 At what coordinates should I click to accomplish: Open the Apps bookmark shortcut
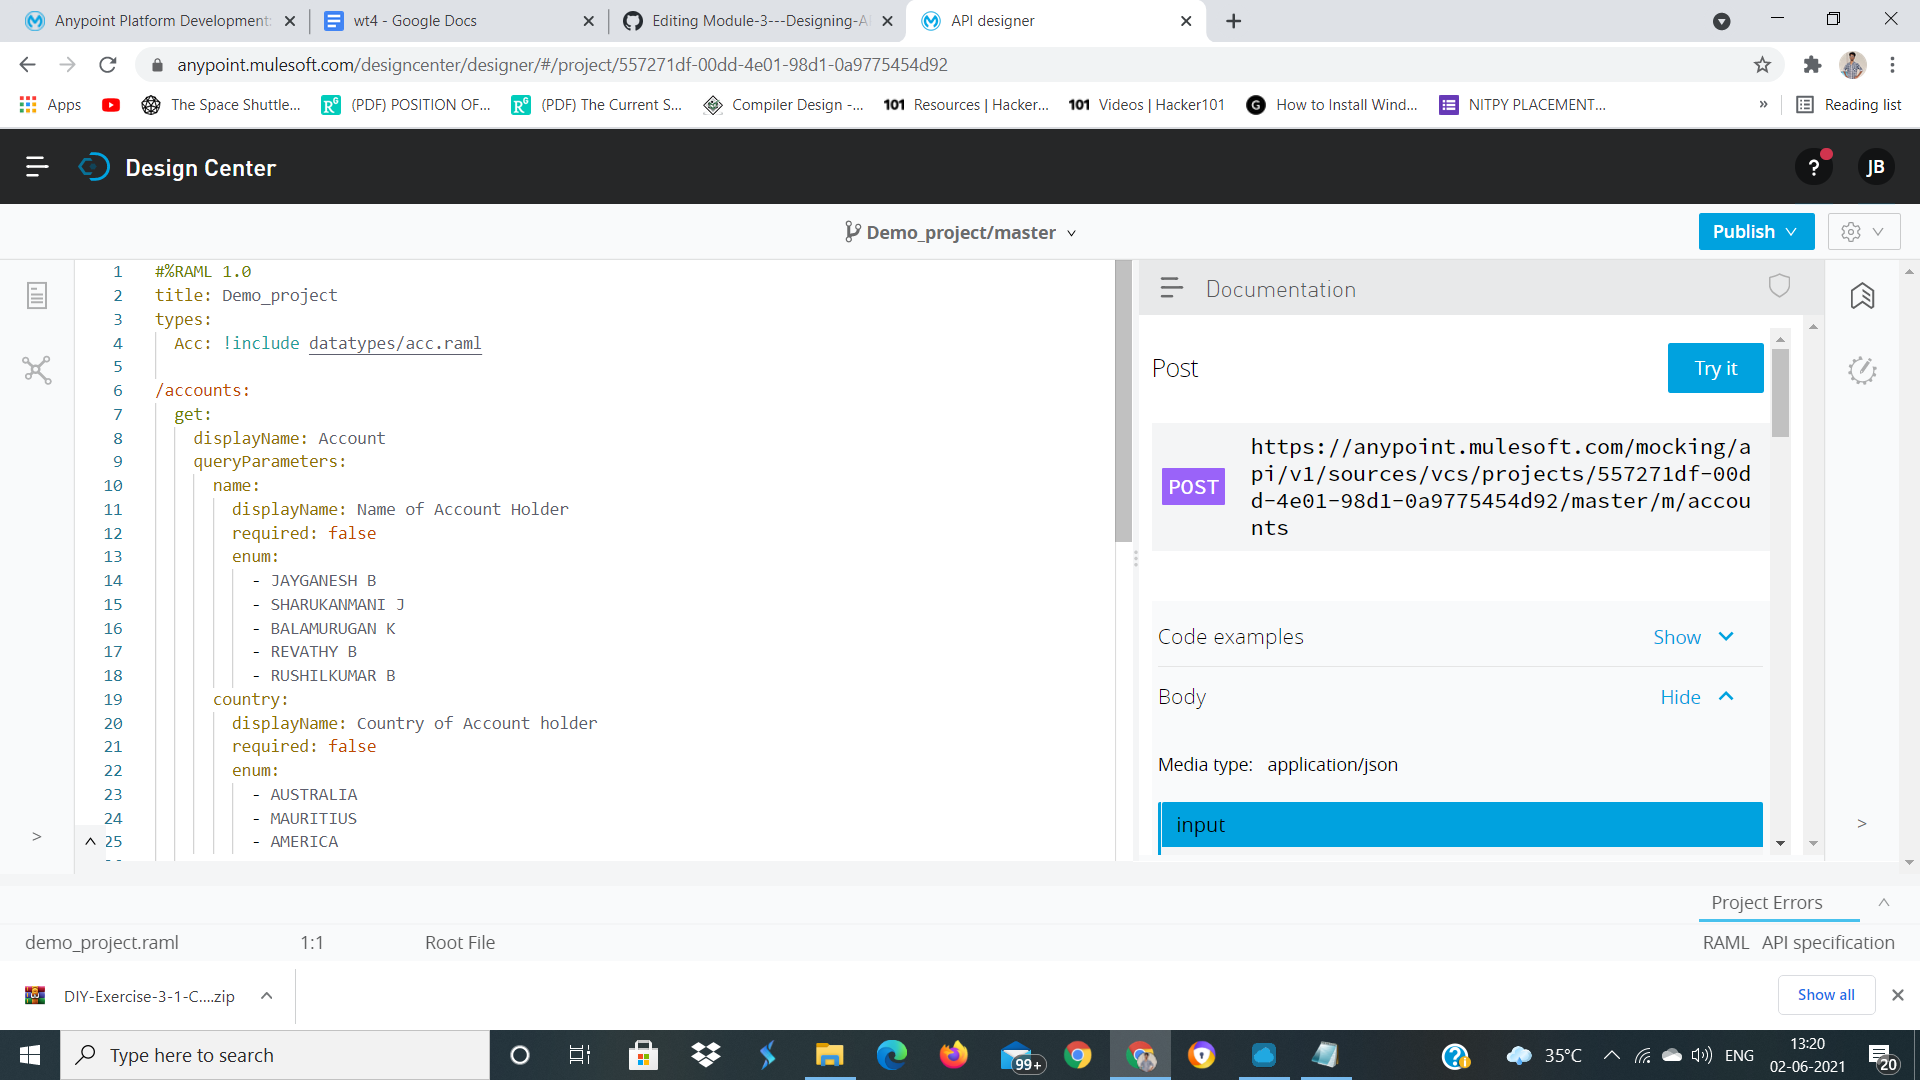(50, 105)
